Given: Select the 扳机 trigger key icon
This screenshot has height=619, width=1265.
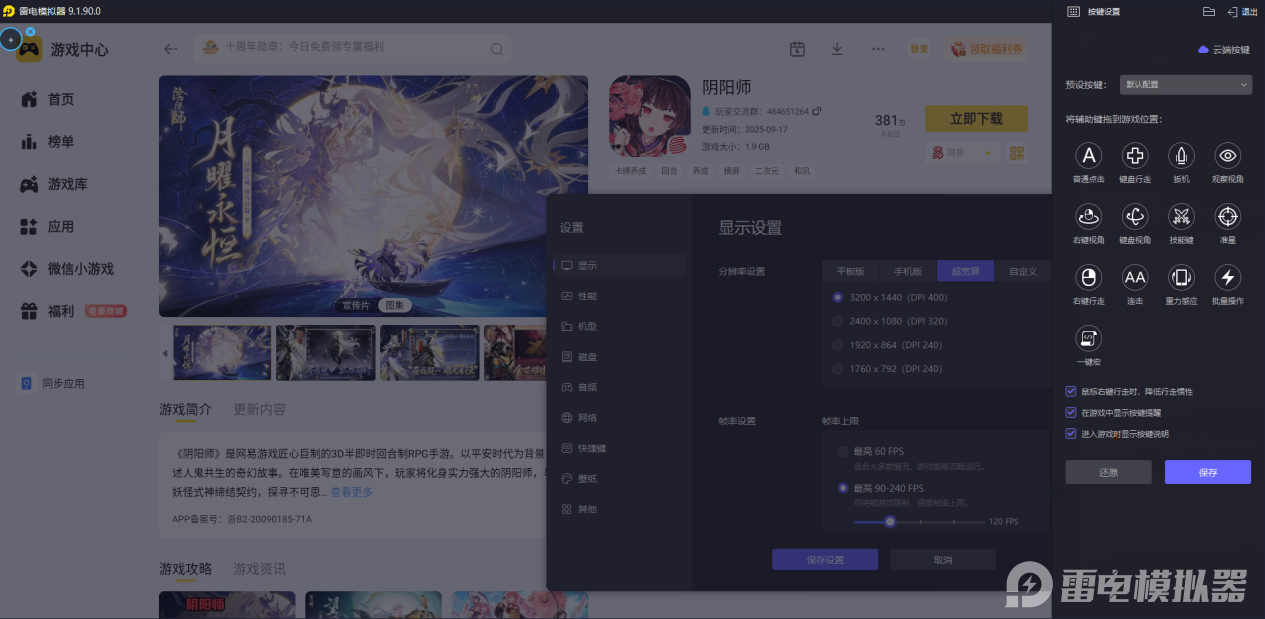Looking at the screenshot, I should point(1182,155).
